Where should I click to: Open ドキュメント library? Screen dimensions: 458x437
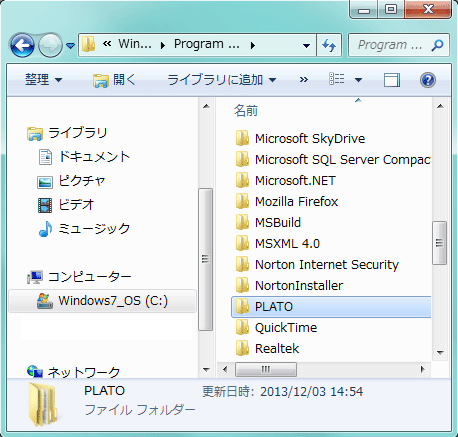[x=84, y=157]
